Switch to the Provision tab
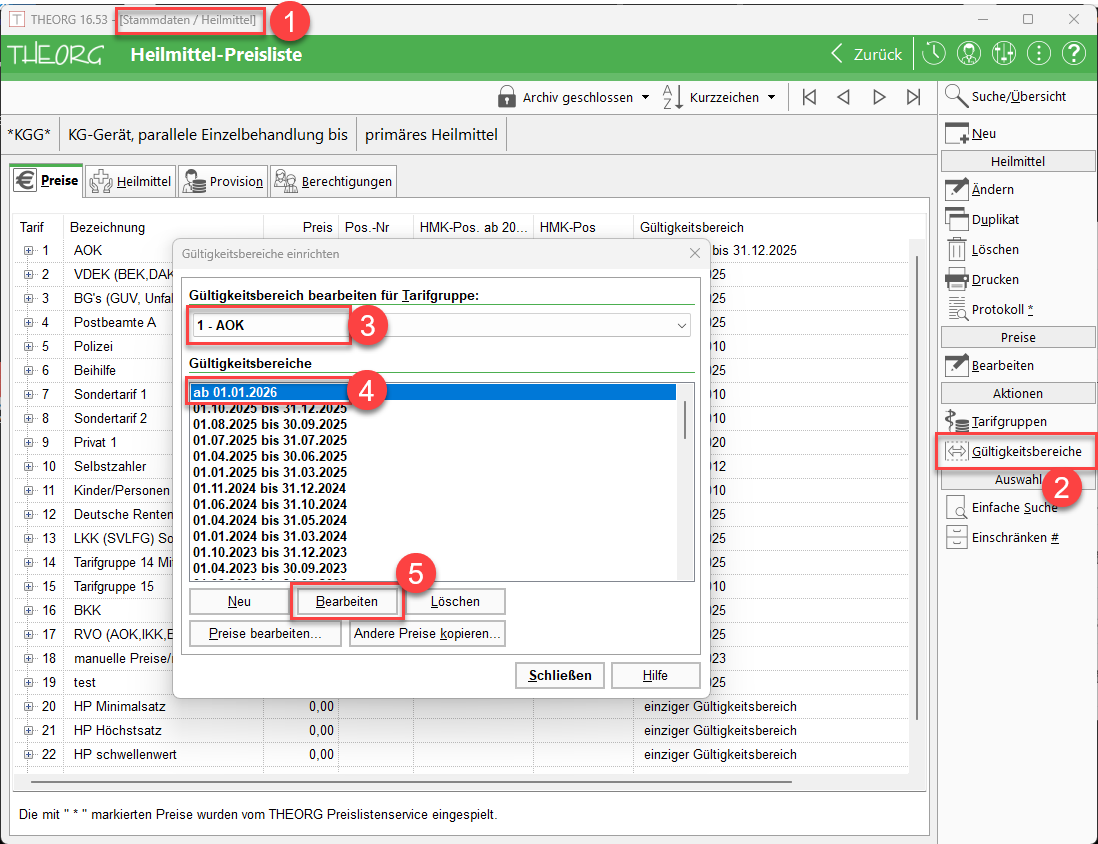 [x=223, y=182]
